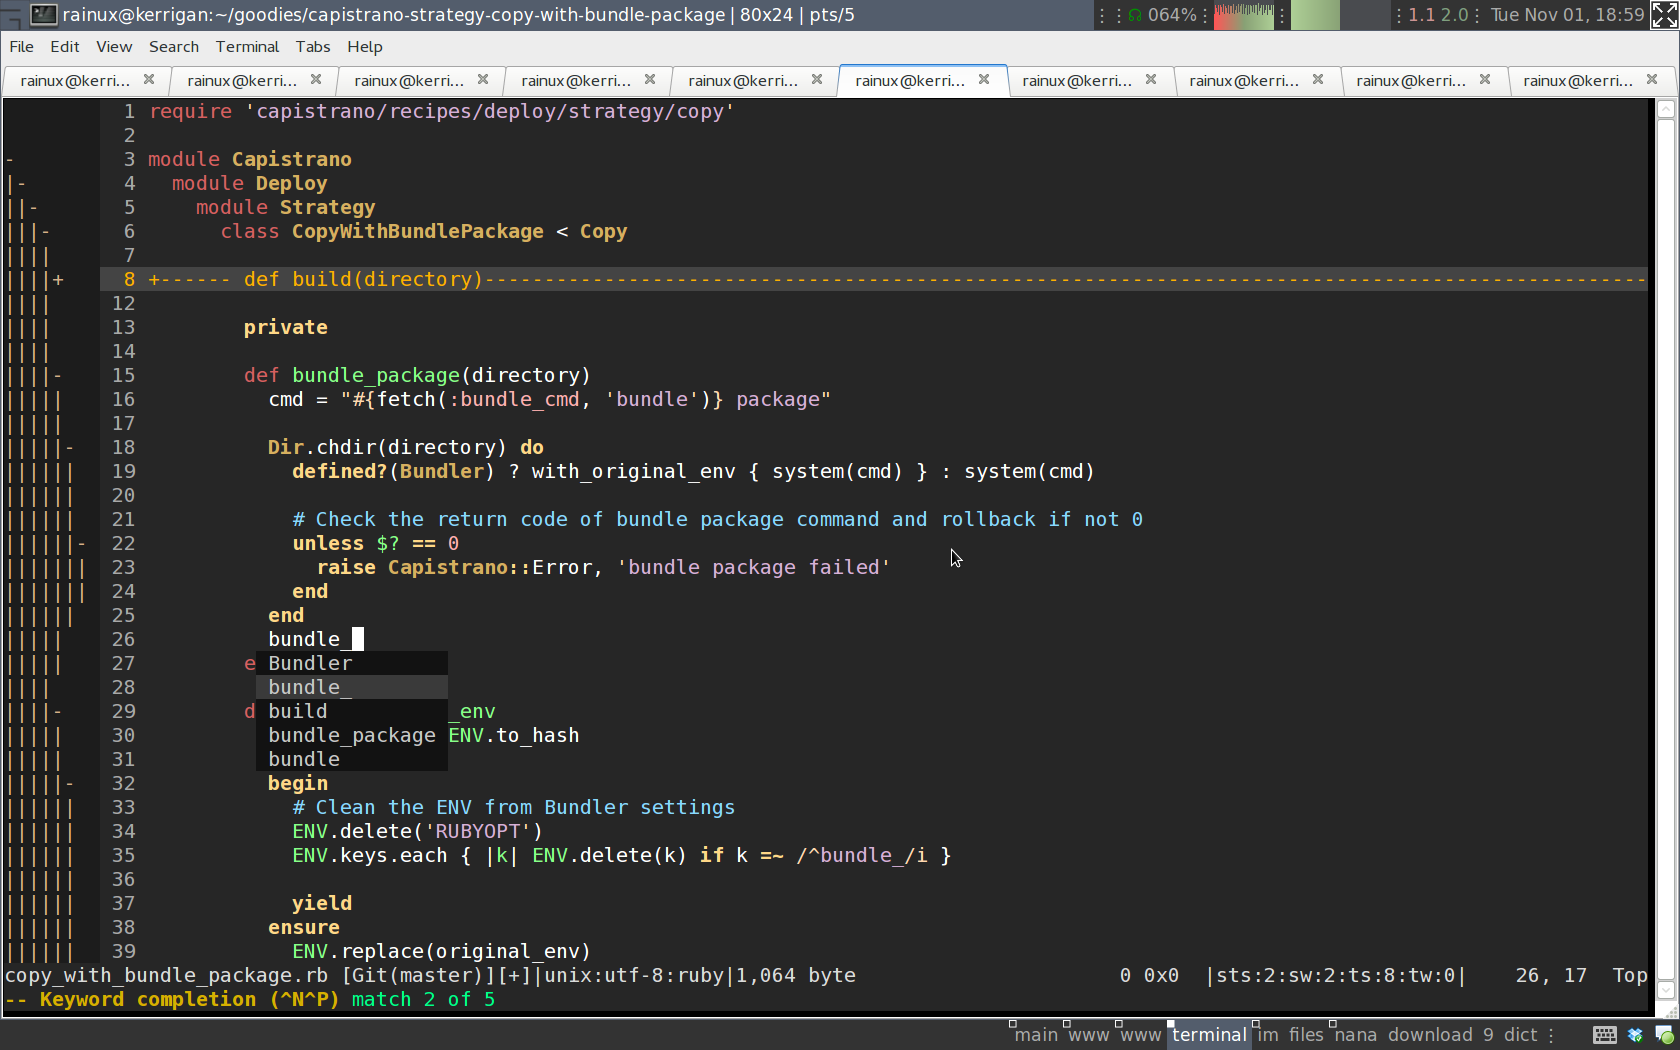The width and height of the screenshot is (1680, 1050).
Task: Collapse the unless $? == 0 fold marker
Action: pyautogui.click(x=82, y=543)
